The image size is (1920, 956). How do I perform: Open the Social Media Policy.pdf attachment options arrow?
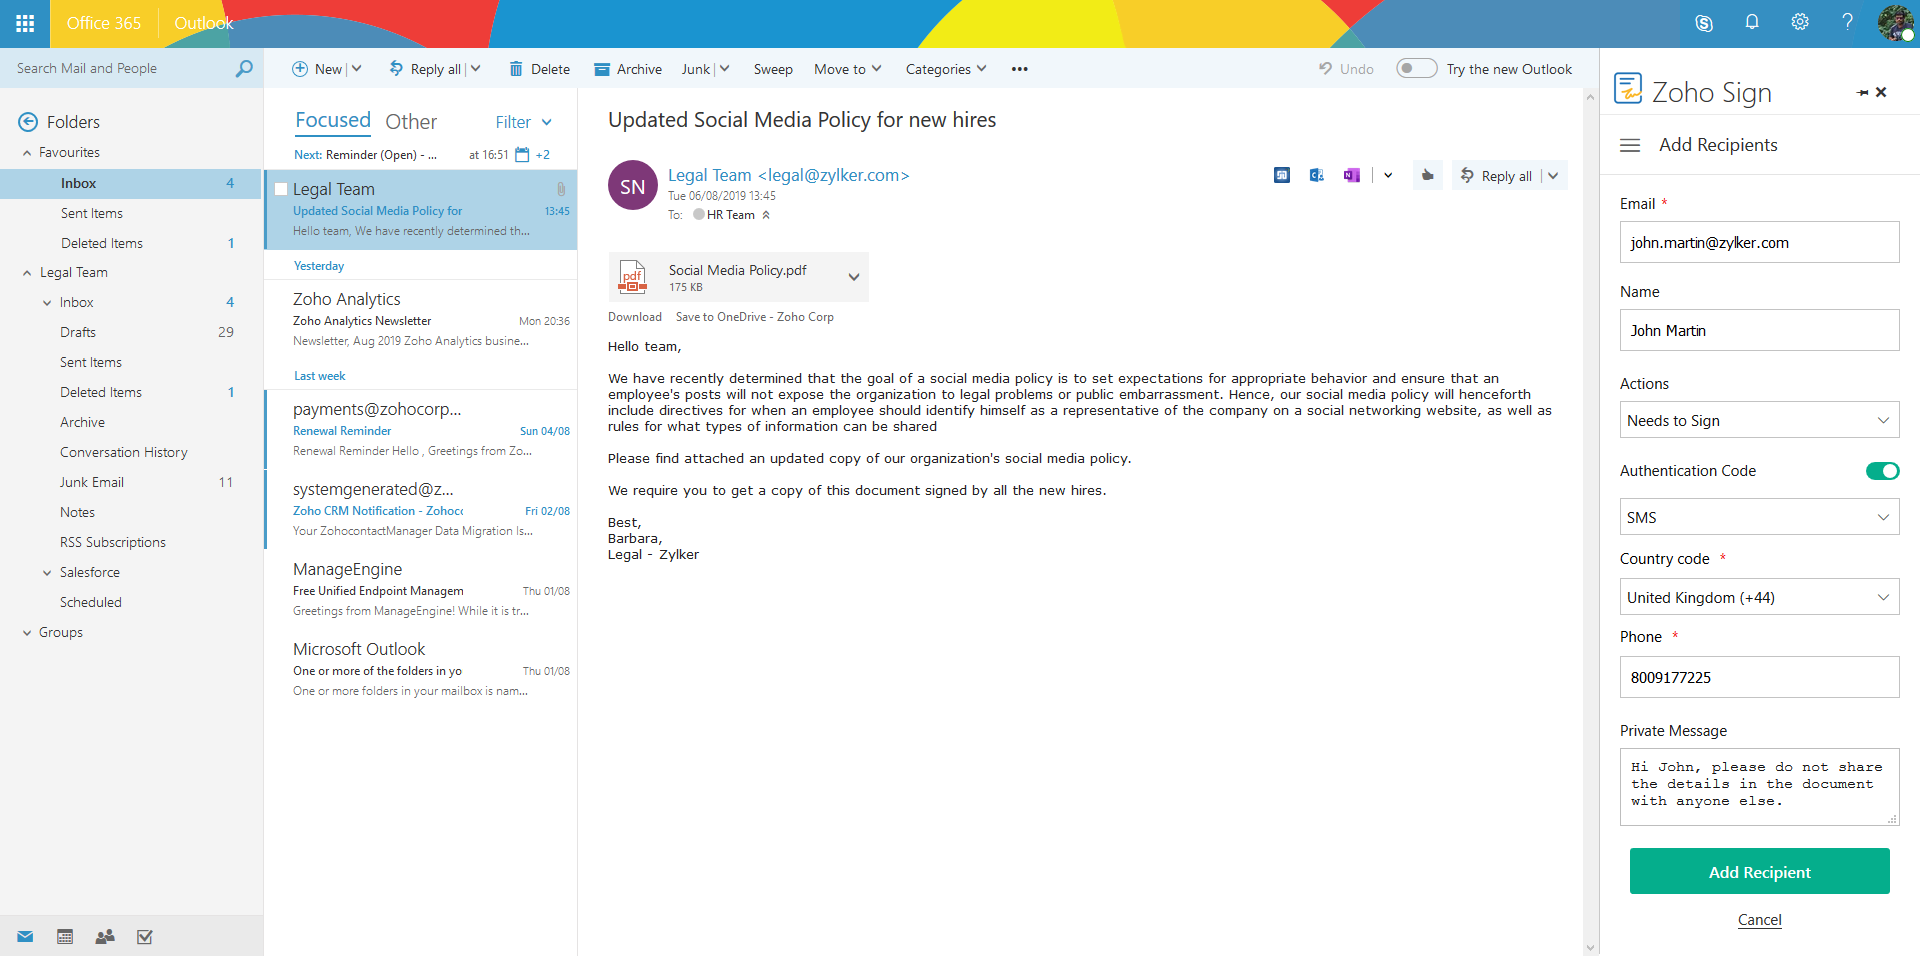854,277
